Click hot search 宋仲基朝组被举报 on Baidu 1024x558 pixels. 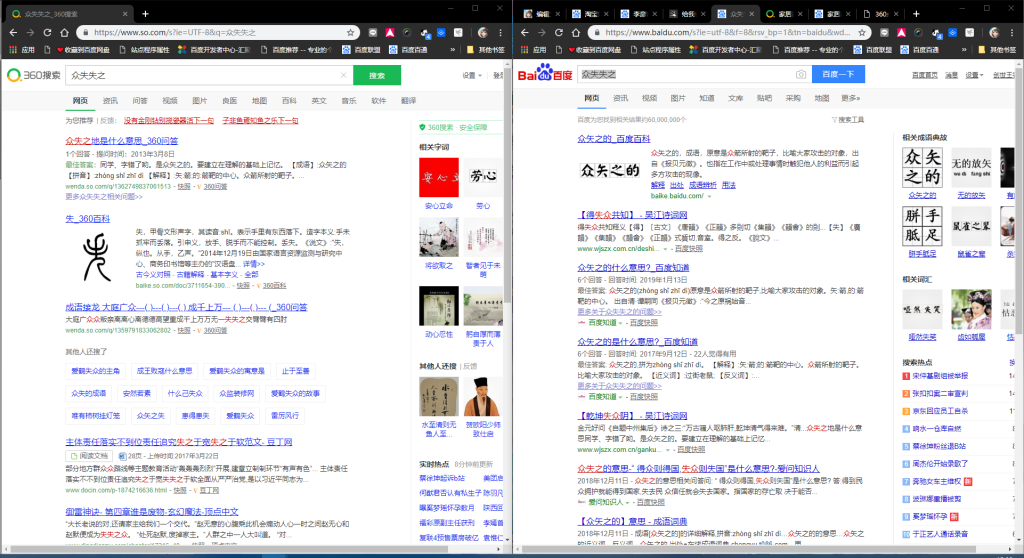coord(940,376)
